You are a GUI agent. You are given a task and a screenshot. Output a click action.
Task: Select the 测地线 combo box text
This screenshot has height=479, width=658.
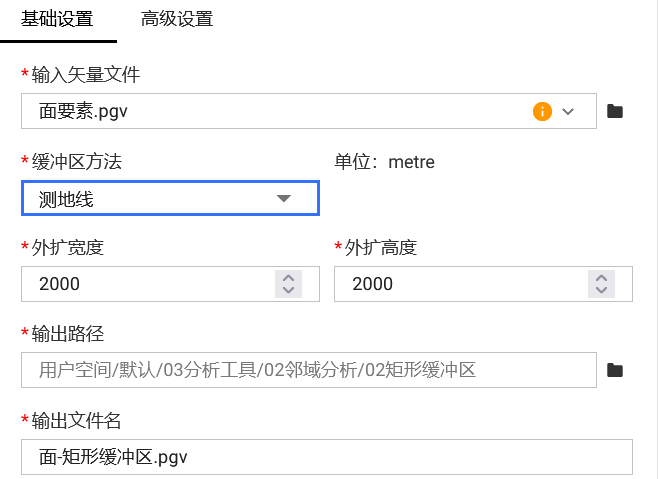(x=67, y=199)
